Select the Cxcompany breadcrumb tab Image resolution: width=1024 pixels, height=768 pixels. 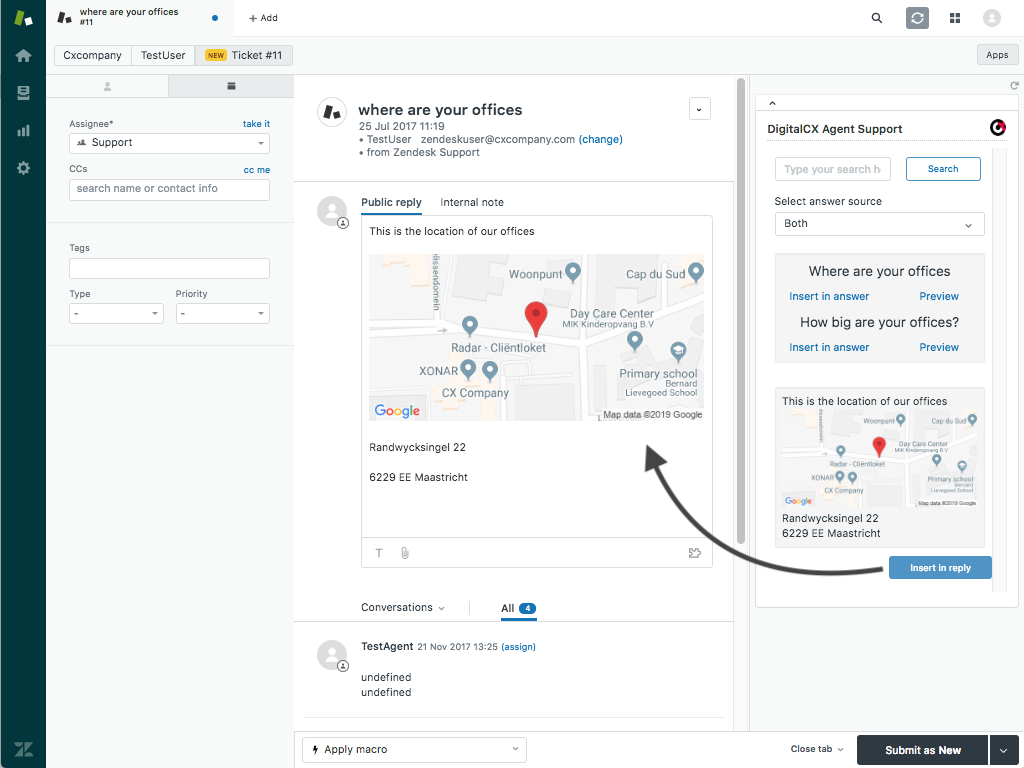coord(93,56)
